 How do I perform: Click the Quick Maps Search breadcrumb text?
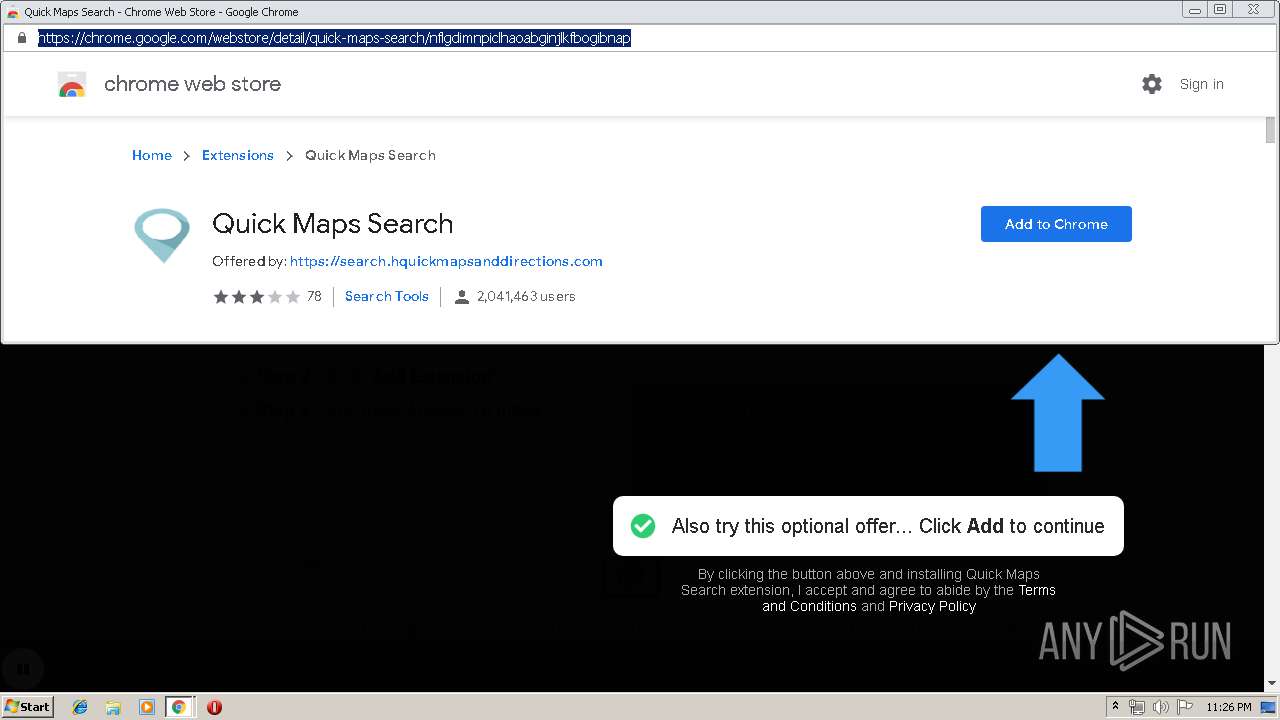370,155
